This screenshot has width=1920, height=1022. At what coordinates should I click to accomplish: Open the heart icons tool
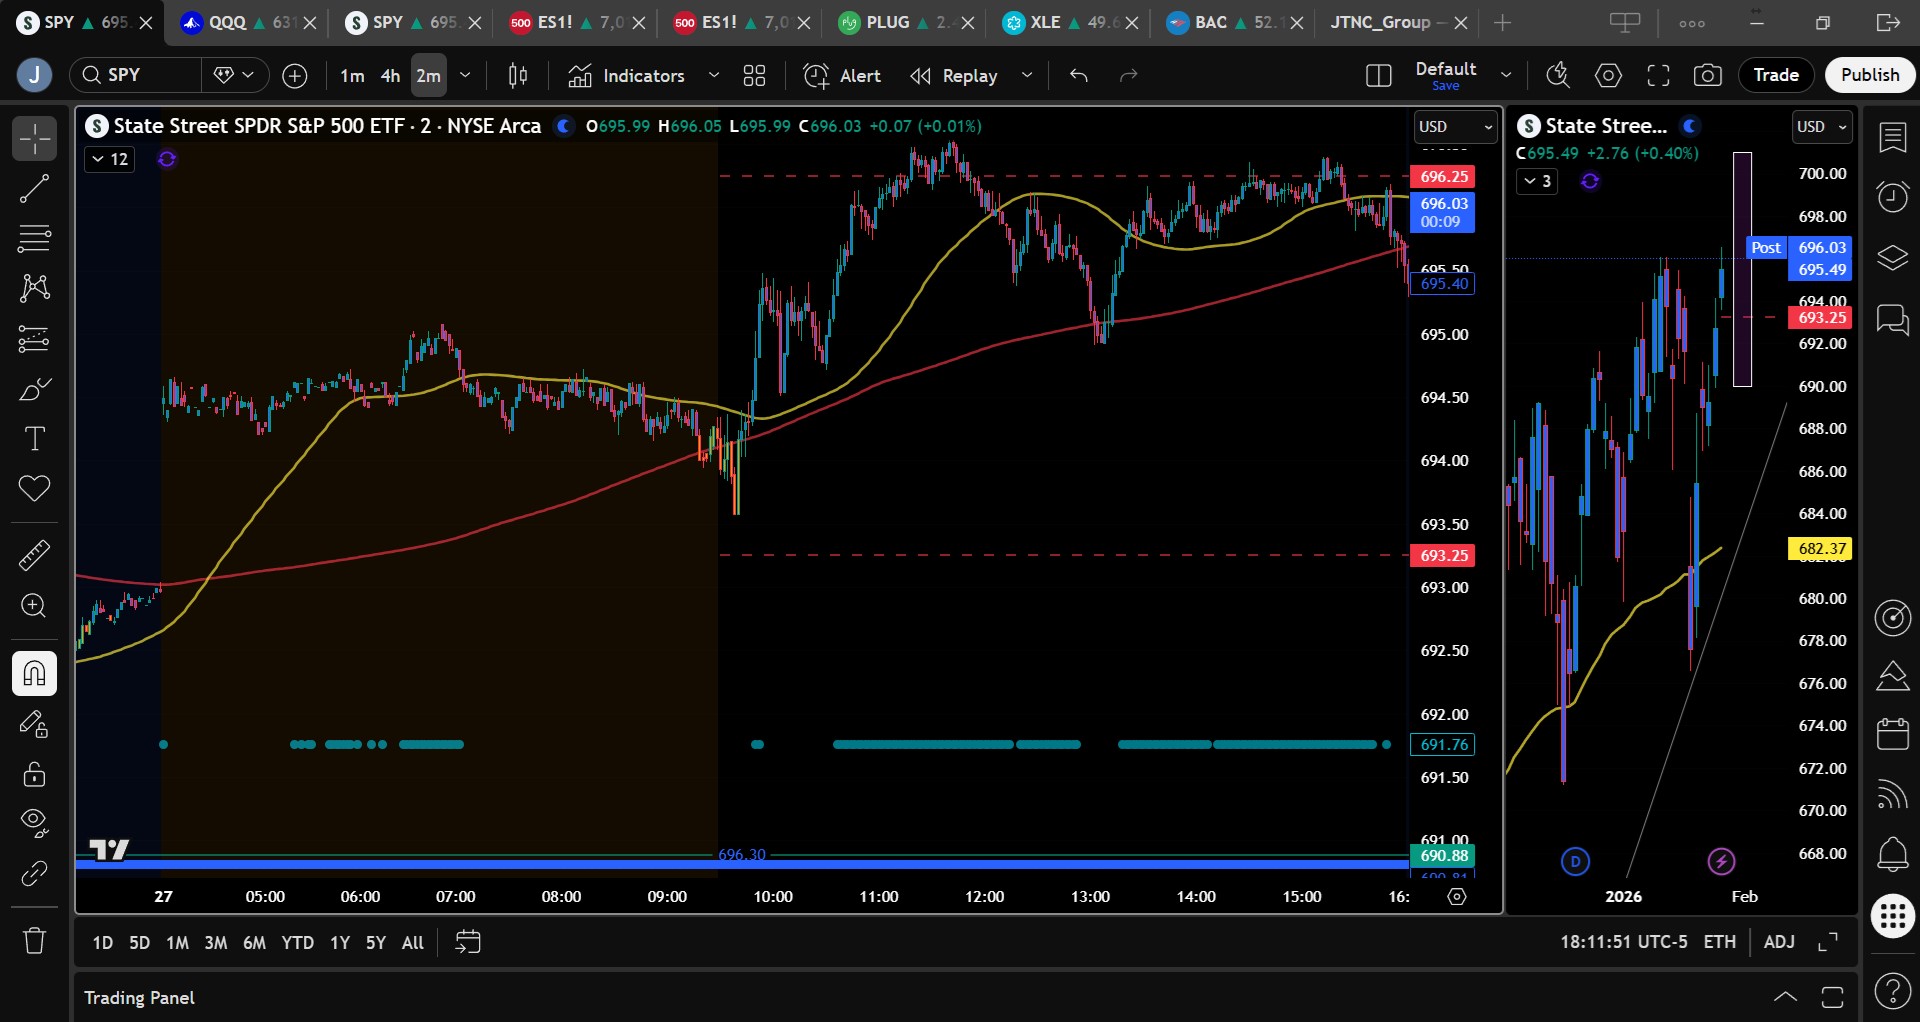click(x=34, y=488)
